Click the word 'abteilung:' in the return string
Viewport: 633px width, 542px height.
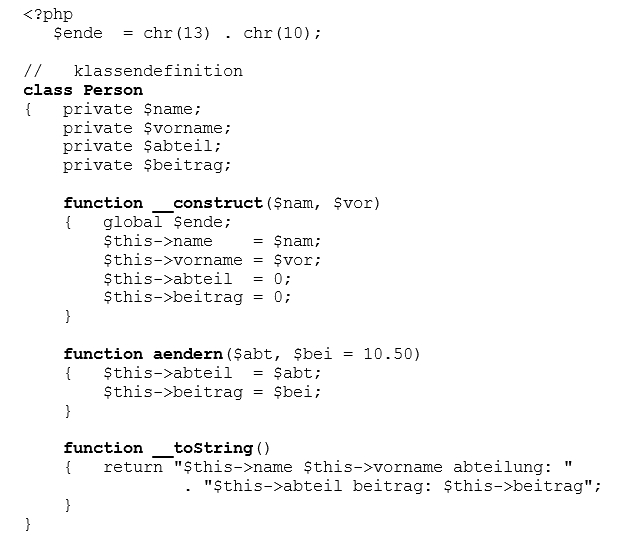(x=502, y=467)
